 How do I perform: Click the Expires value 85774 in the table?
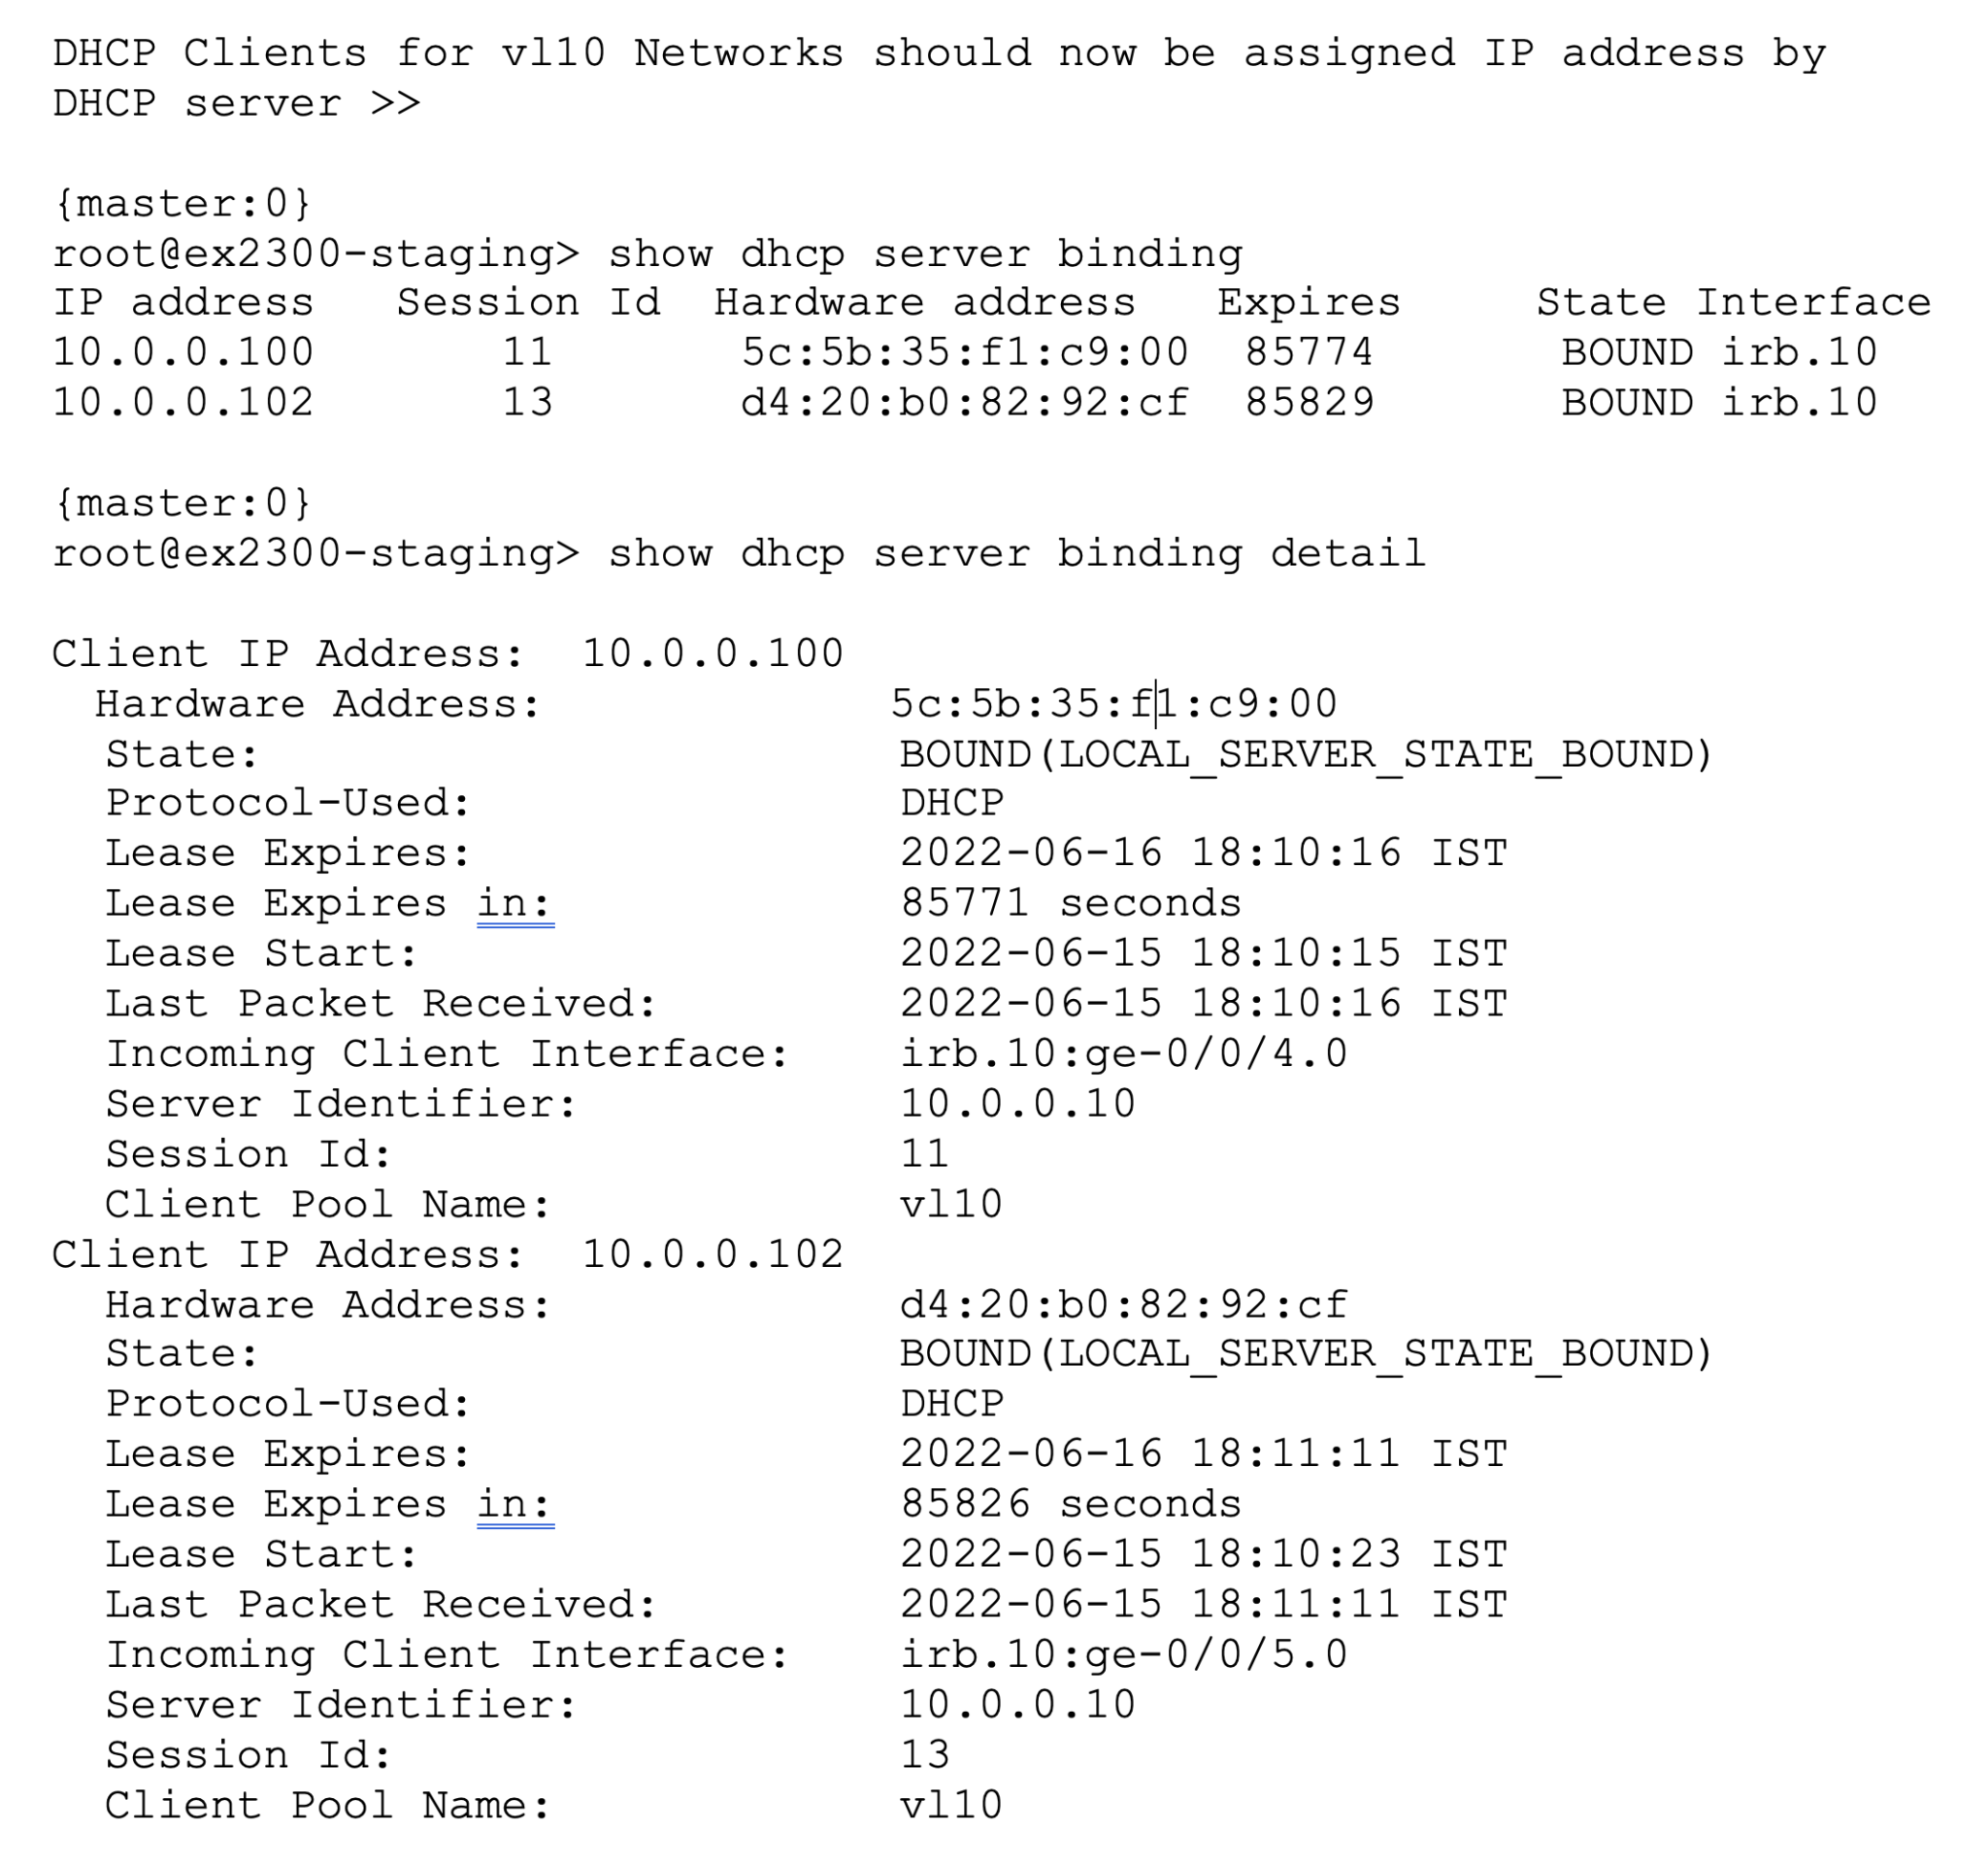(x=1308, y=352)
